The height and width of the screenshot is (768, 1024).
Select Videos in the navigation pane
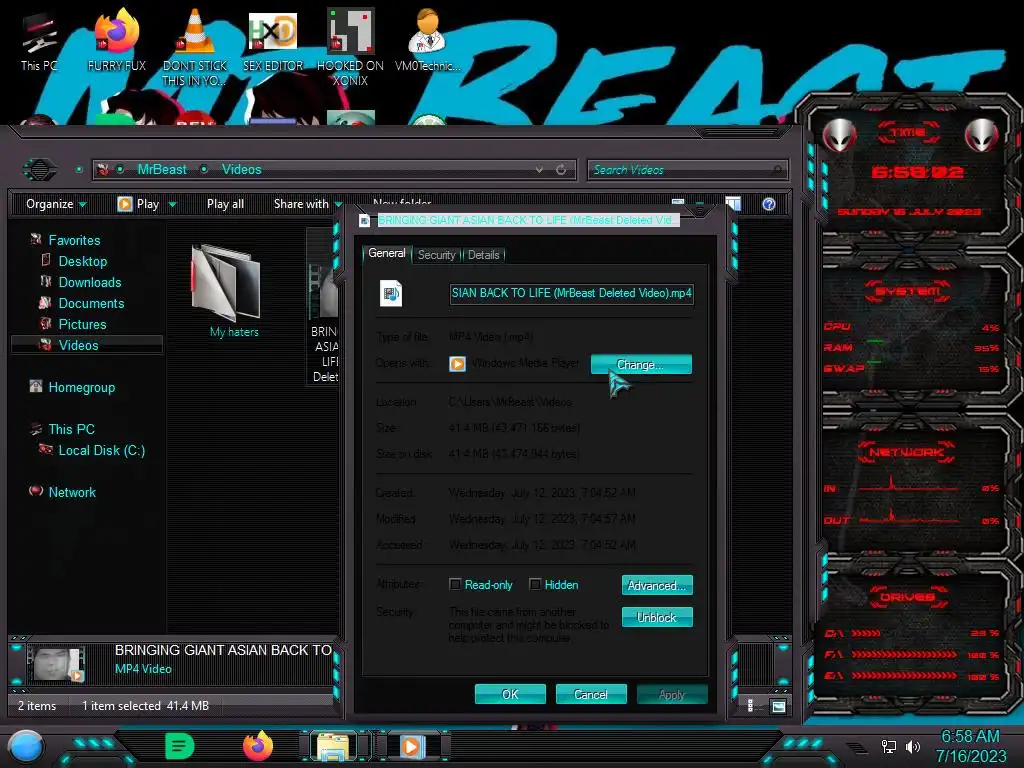87,345
